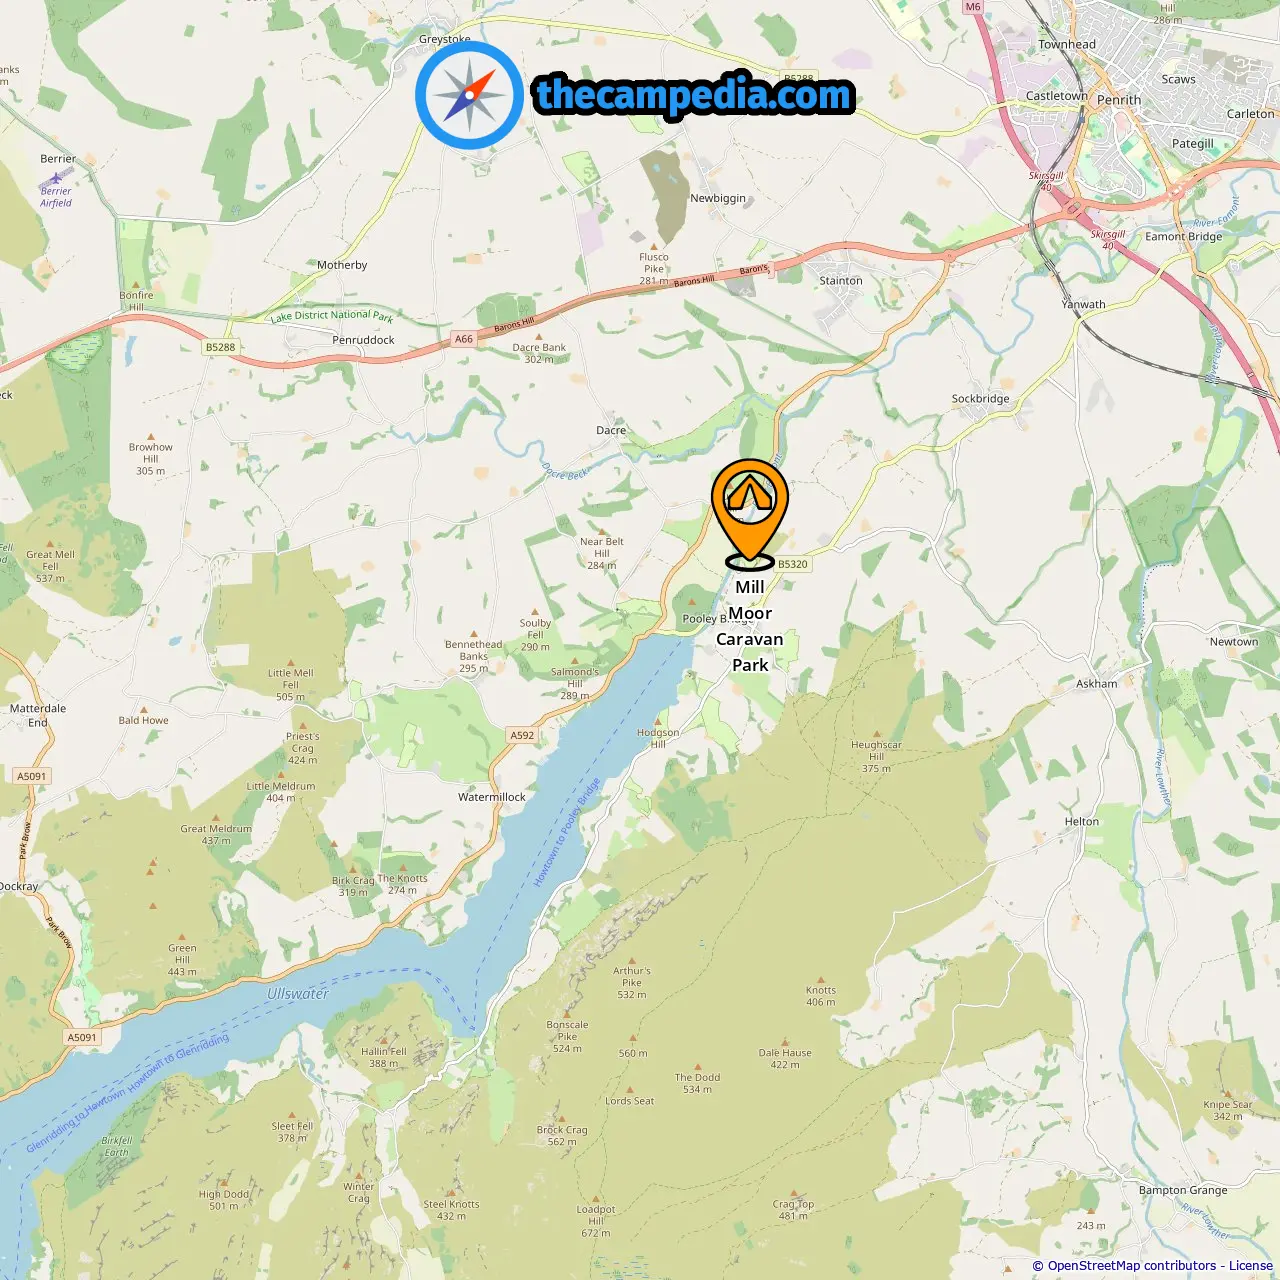Select the Mill Moor Caravan Park label
The height and width of the screenshot is (1280, 1280).
750,626
